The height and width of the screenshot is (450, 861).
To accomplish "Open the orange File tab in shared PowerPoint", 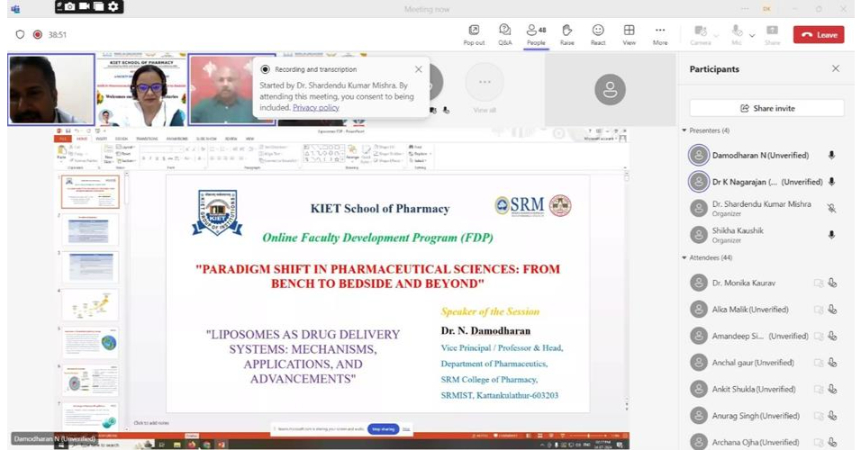I will pyautogui.click(x=63, y=139).
